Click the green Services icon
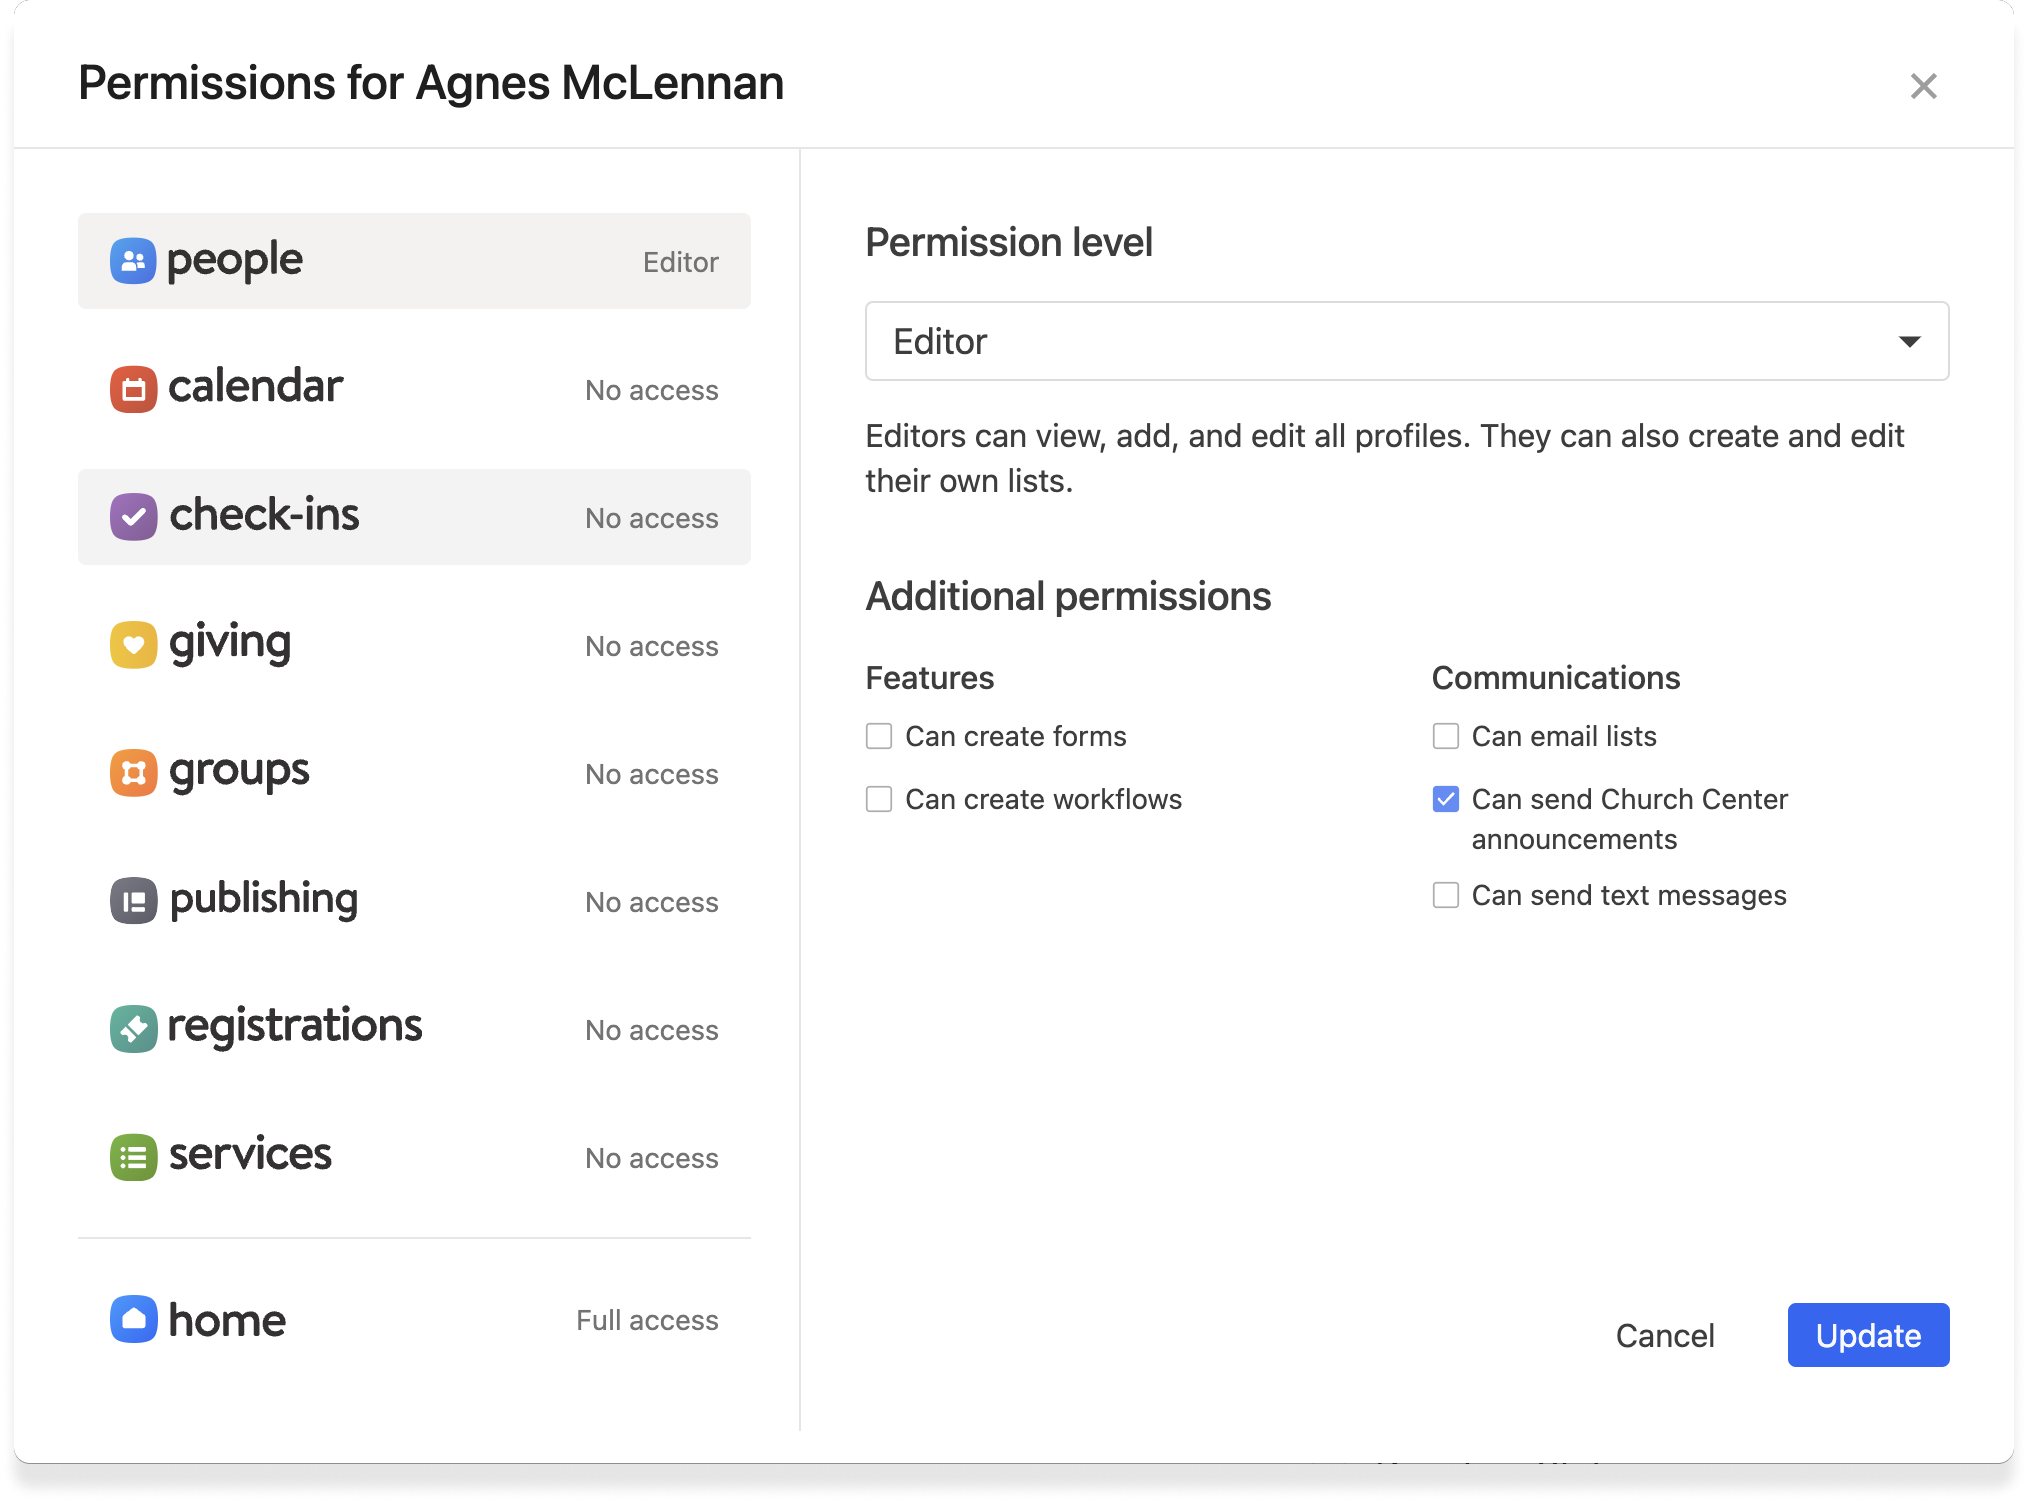This screenshot has height=1502, width=2028. (133, 1157)
